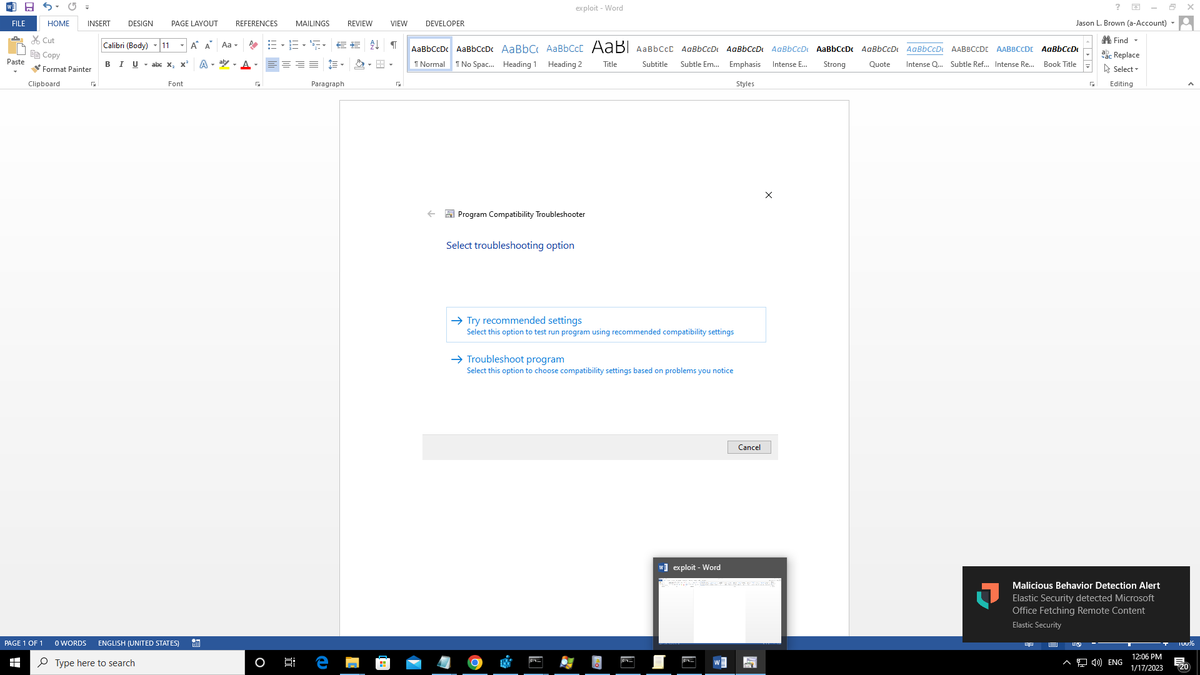This screenshot has width=1200, height=675.
Task: Click Cut in the Clipboard group
Action: pyautogui.click(x=42, y=40)
